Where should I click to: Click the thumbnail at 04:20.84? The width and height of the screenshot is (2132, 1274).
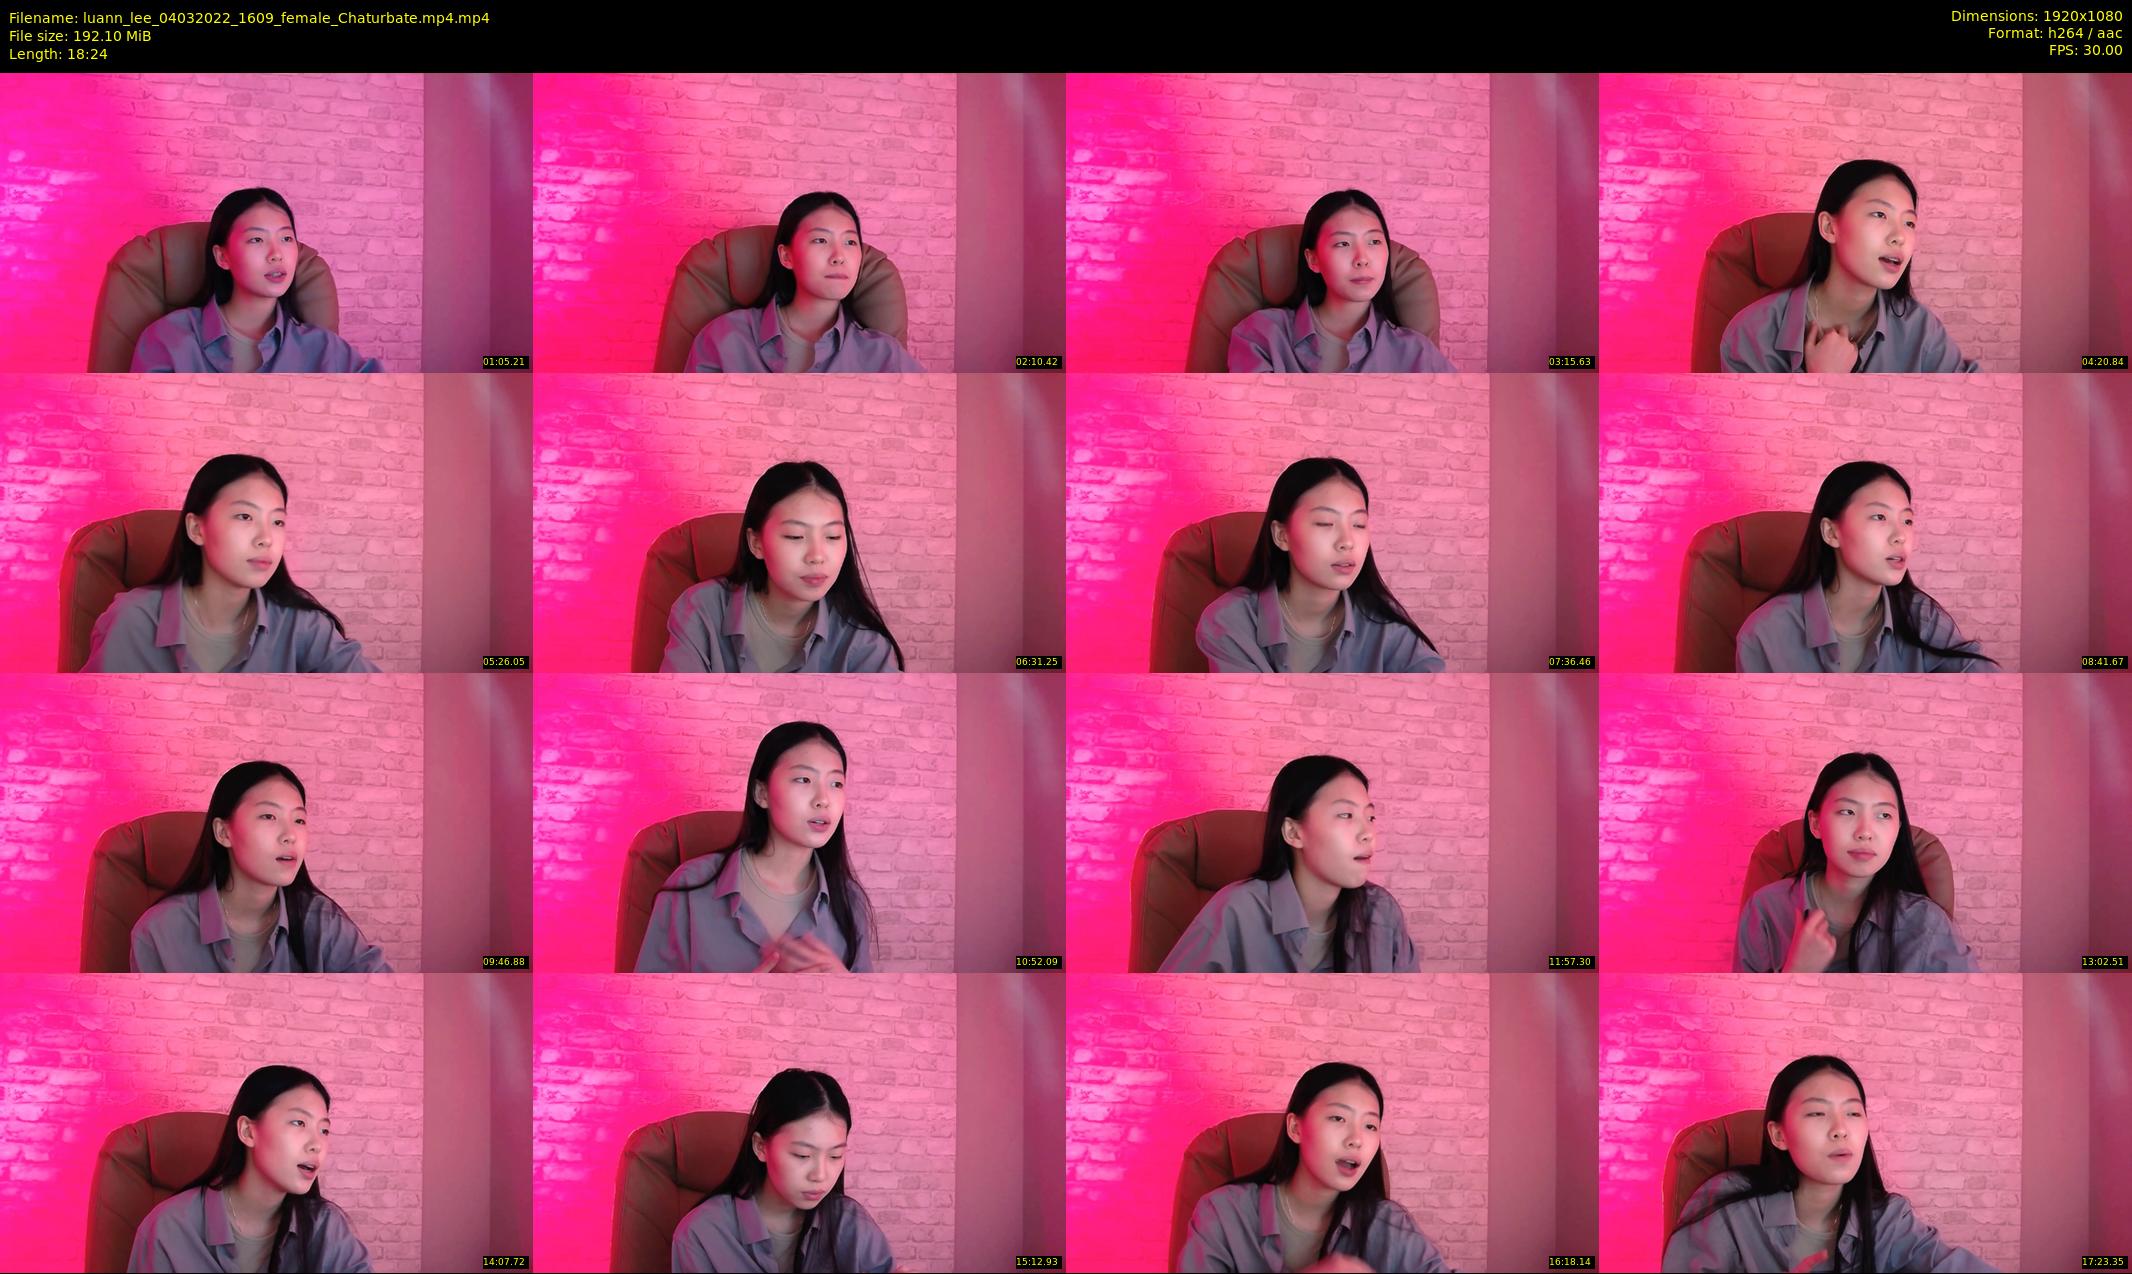1865,222
